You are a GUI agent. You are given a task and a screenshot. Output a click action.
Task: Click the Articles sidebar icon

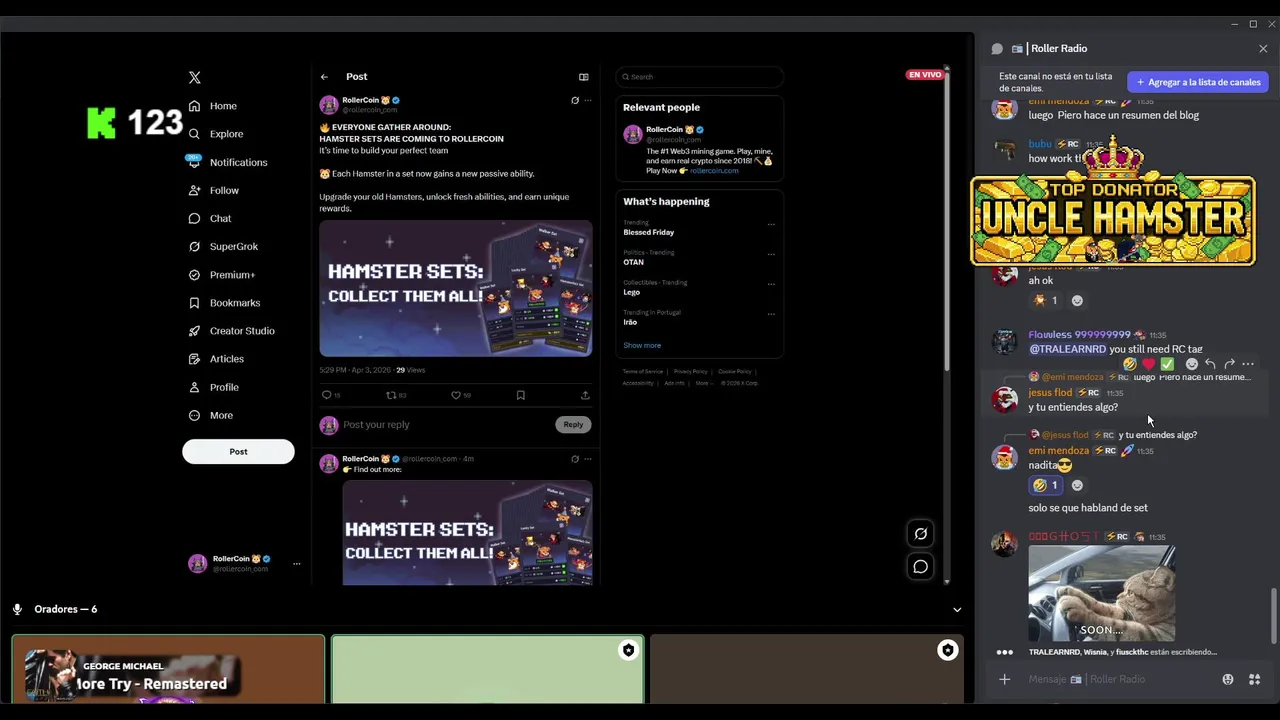[x=194, y=359]
